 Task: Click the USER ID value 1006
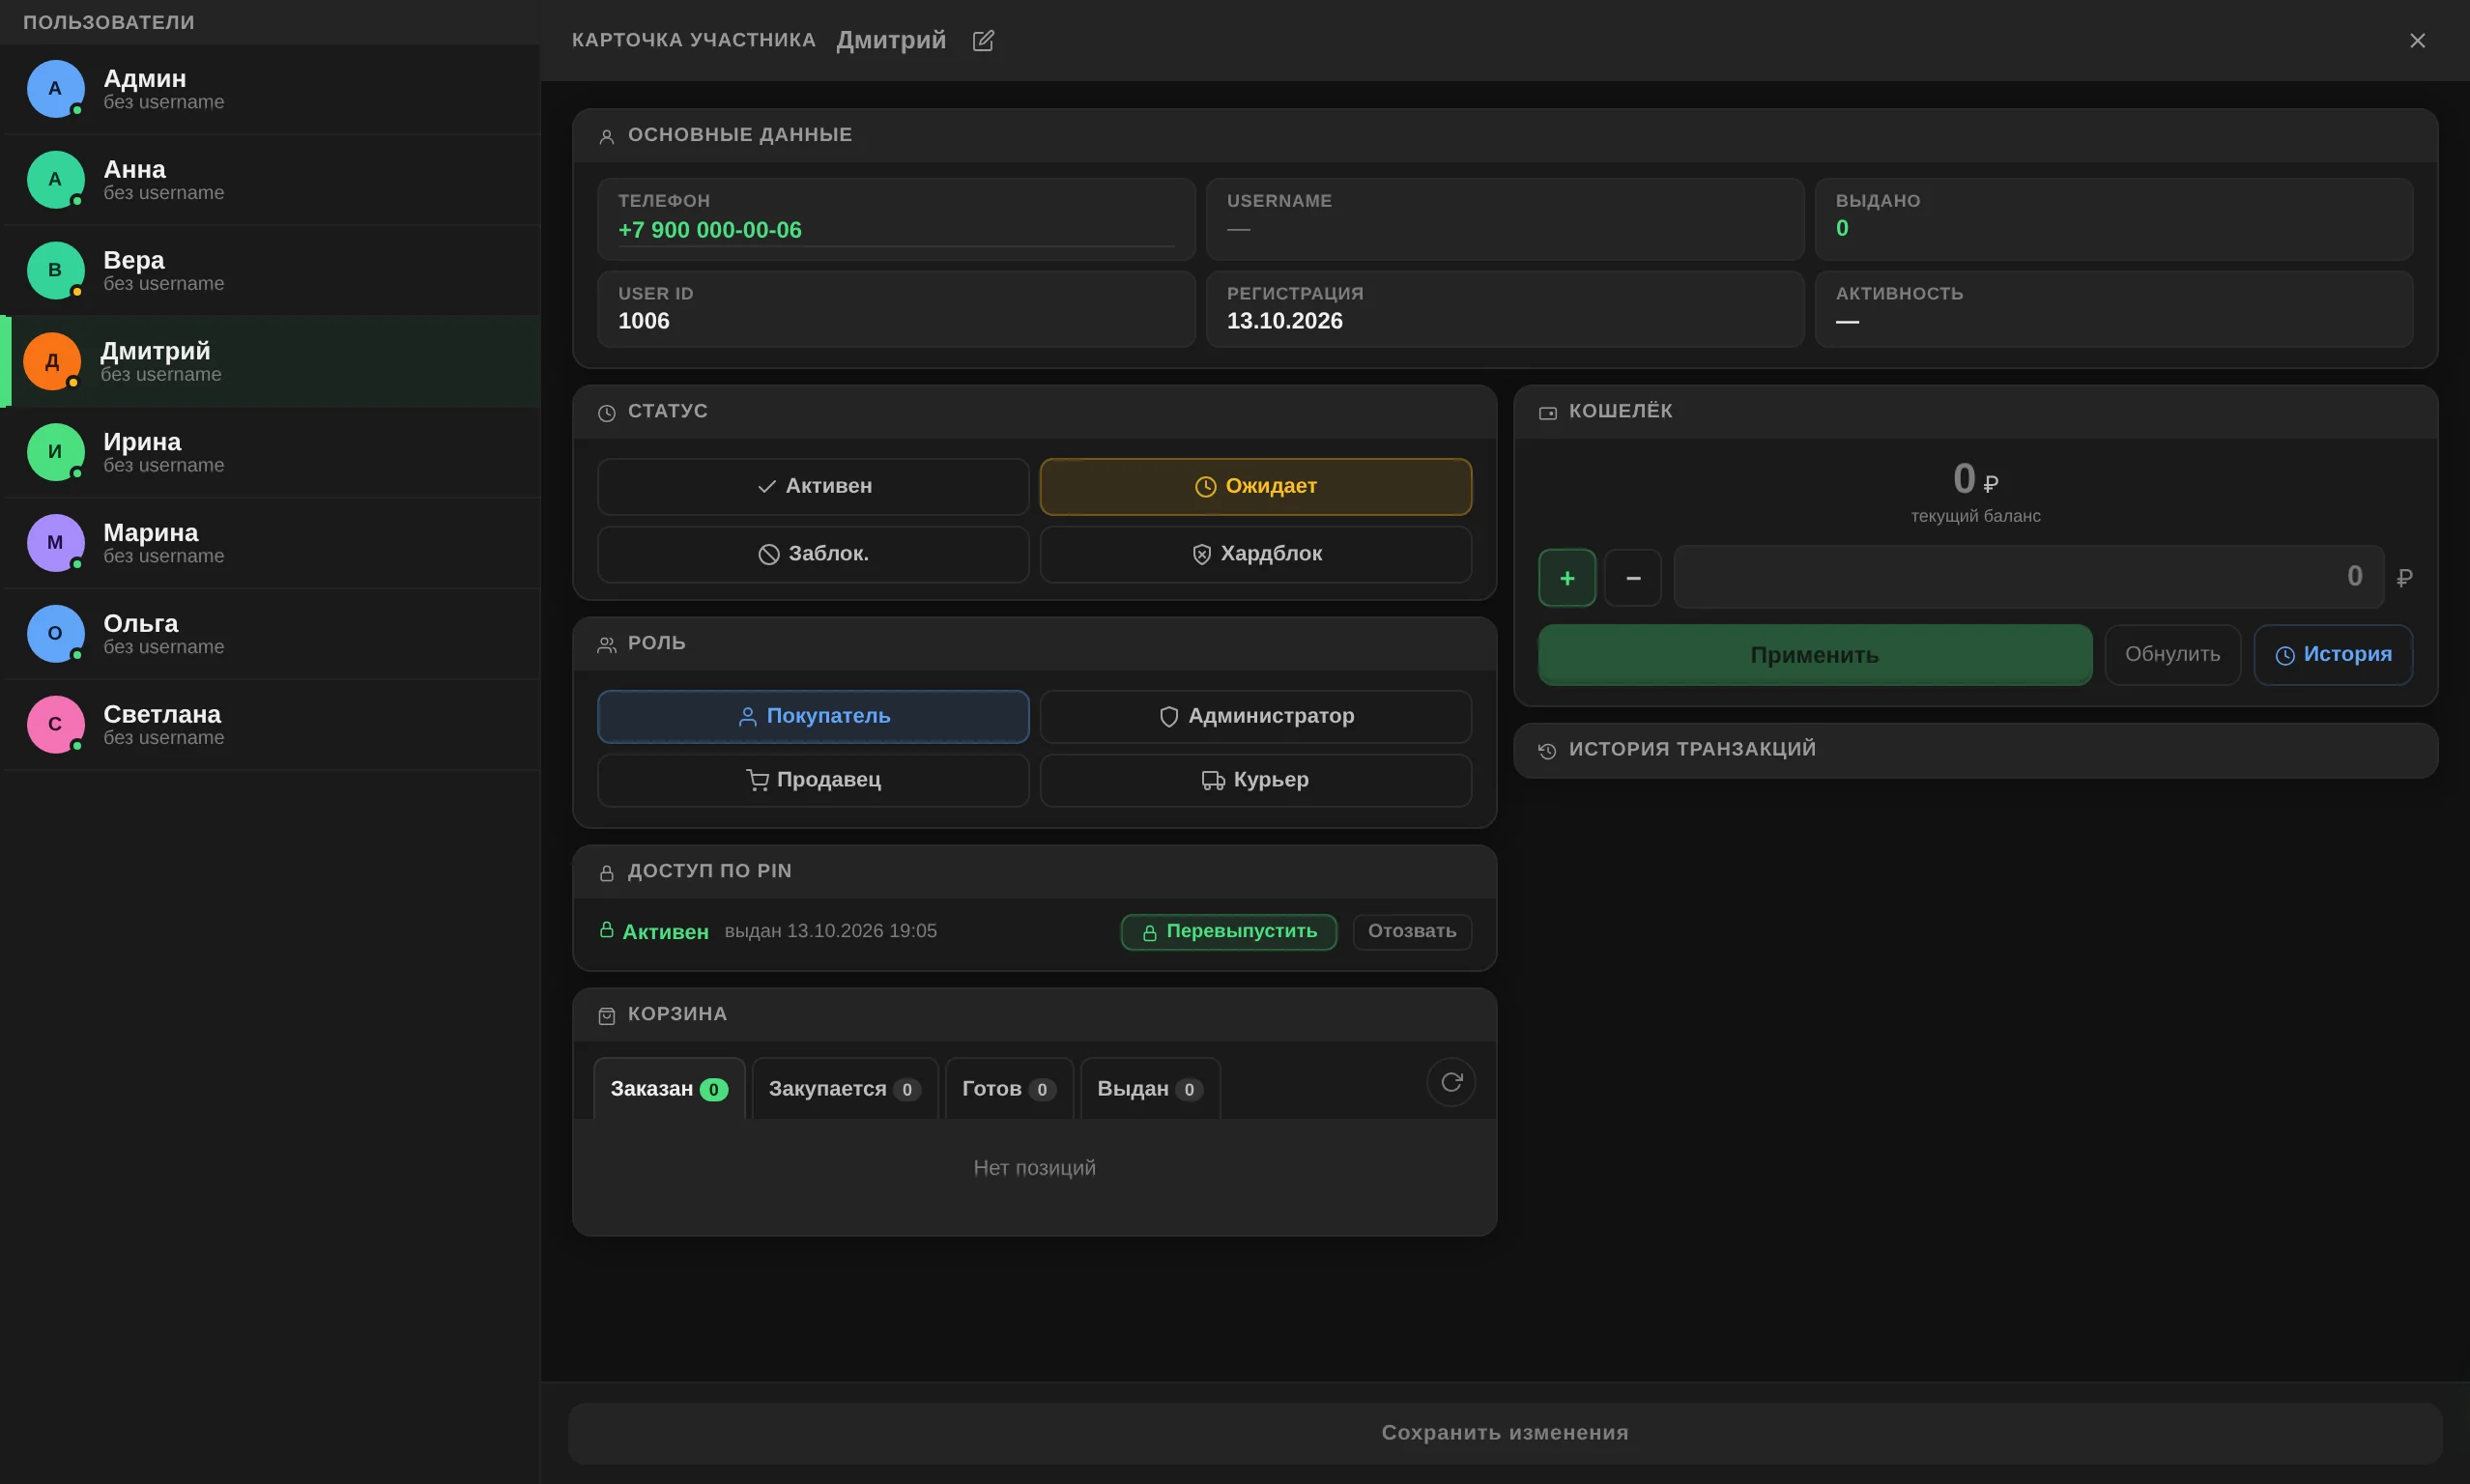[643, 321]
